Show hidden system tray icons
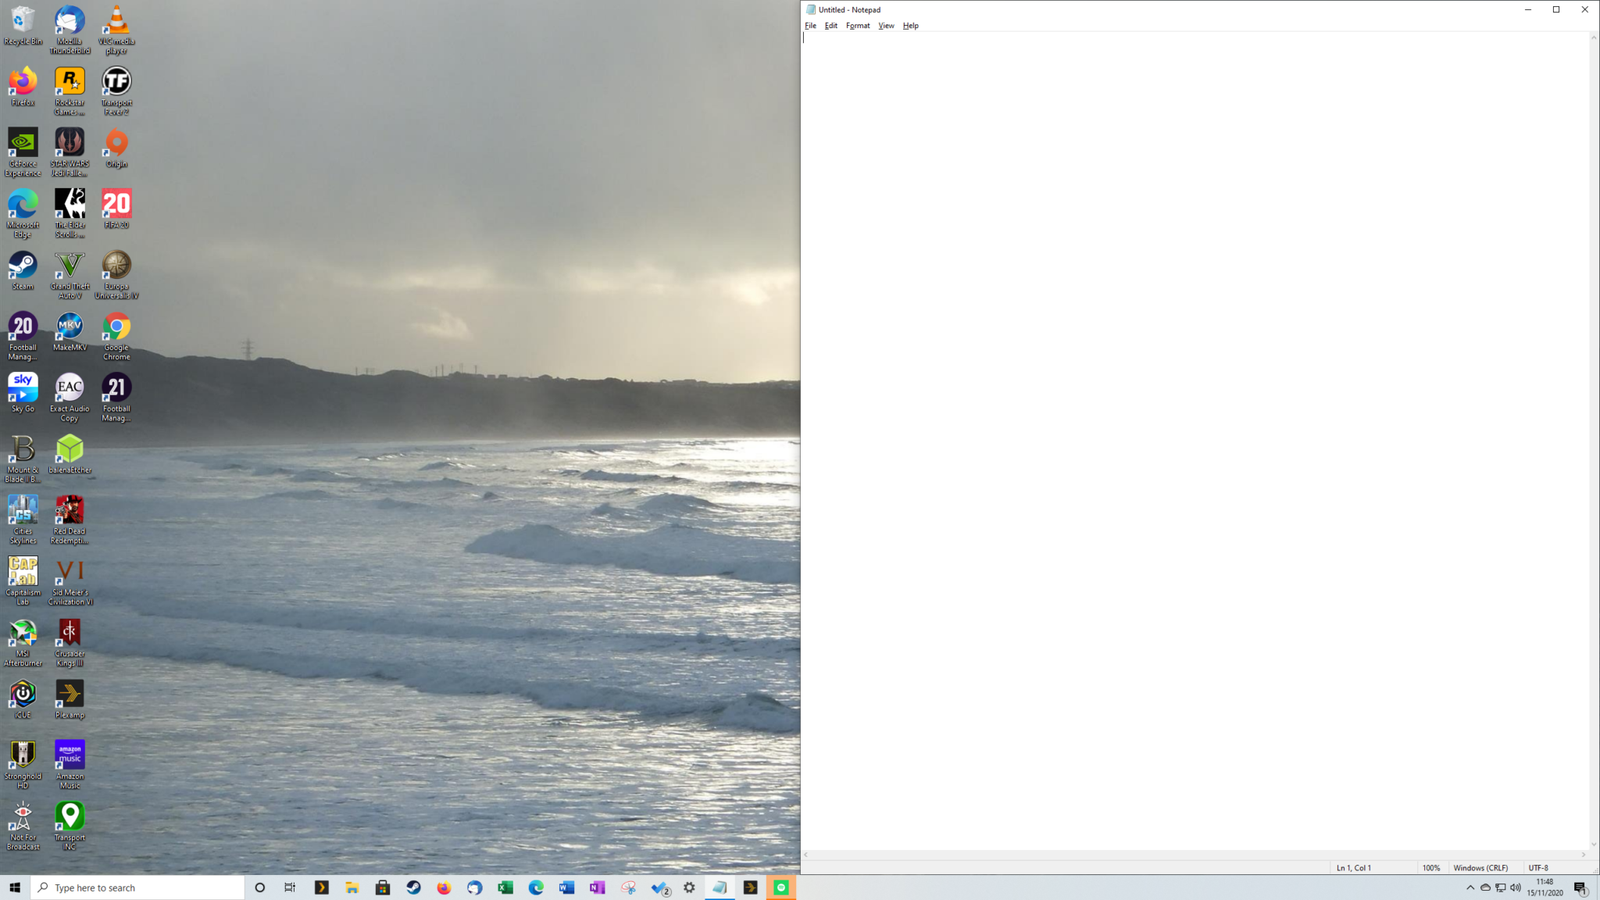 (1470, 887)
